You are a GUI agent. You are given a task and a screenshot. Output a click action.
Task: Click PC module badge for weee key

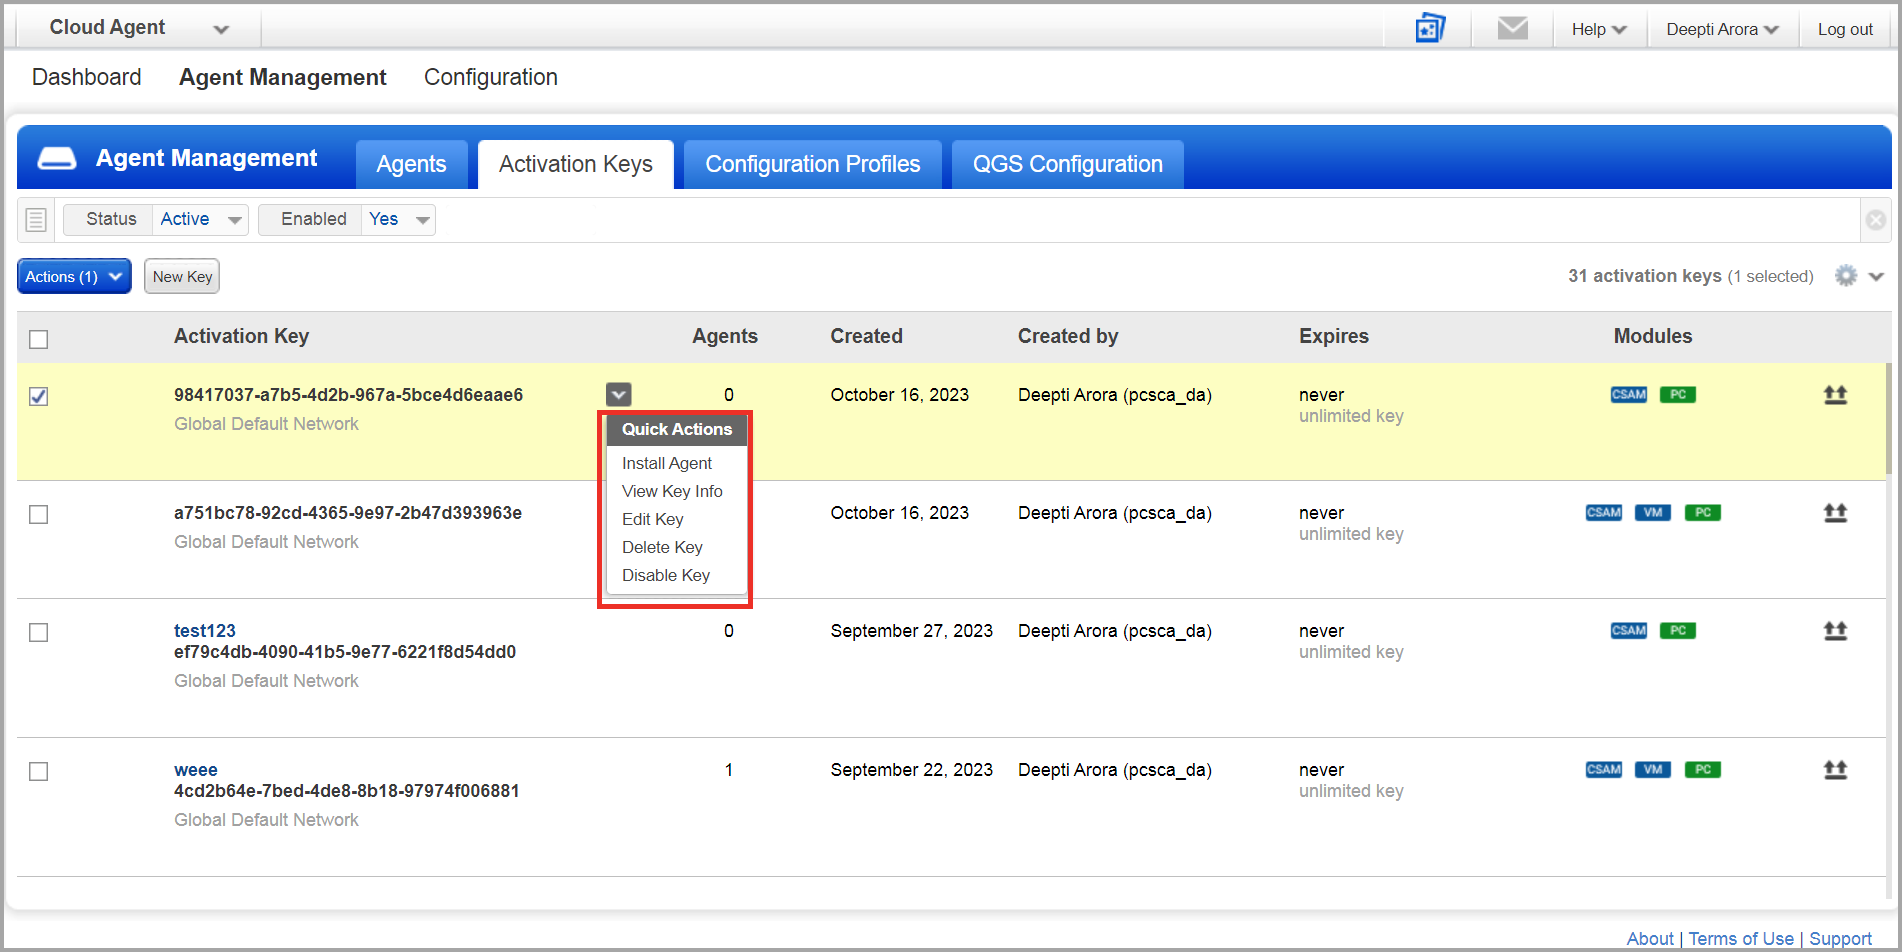1703,769
